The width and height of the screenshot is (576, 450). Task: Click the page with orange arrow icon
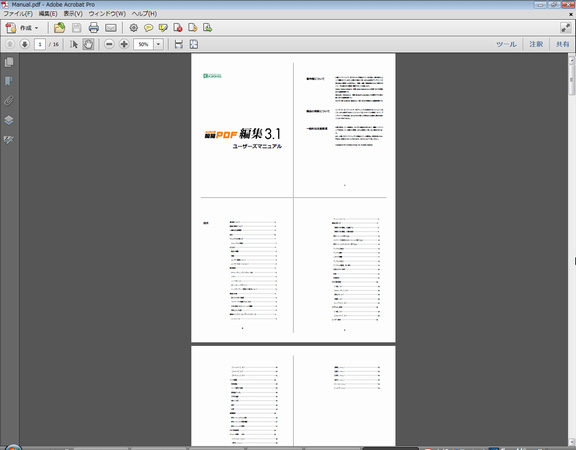pyautogui.click(x=192, y=28)
